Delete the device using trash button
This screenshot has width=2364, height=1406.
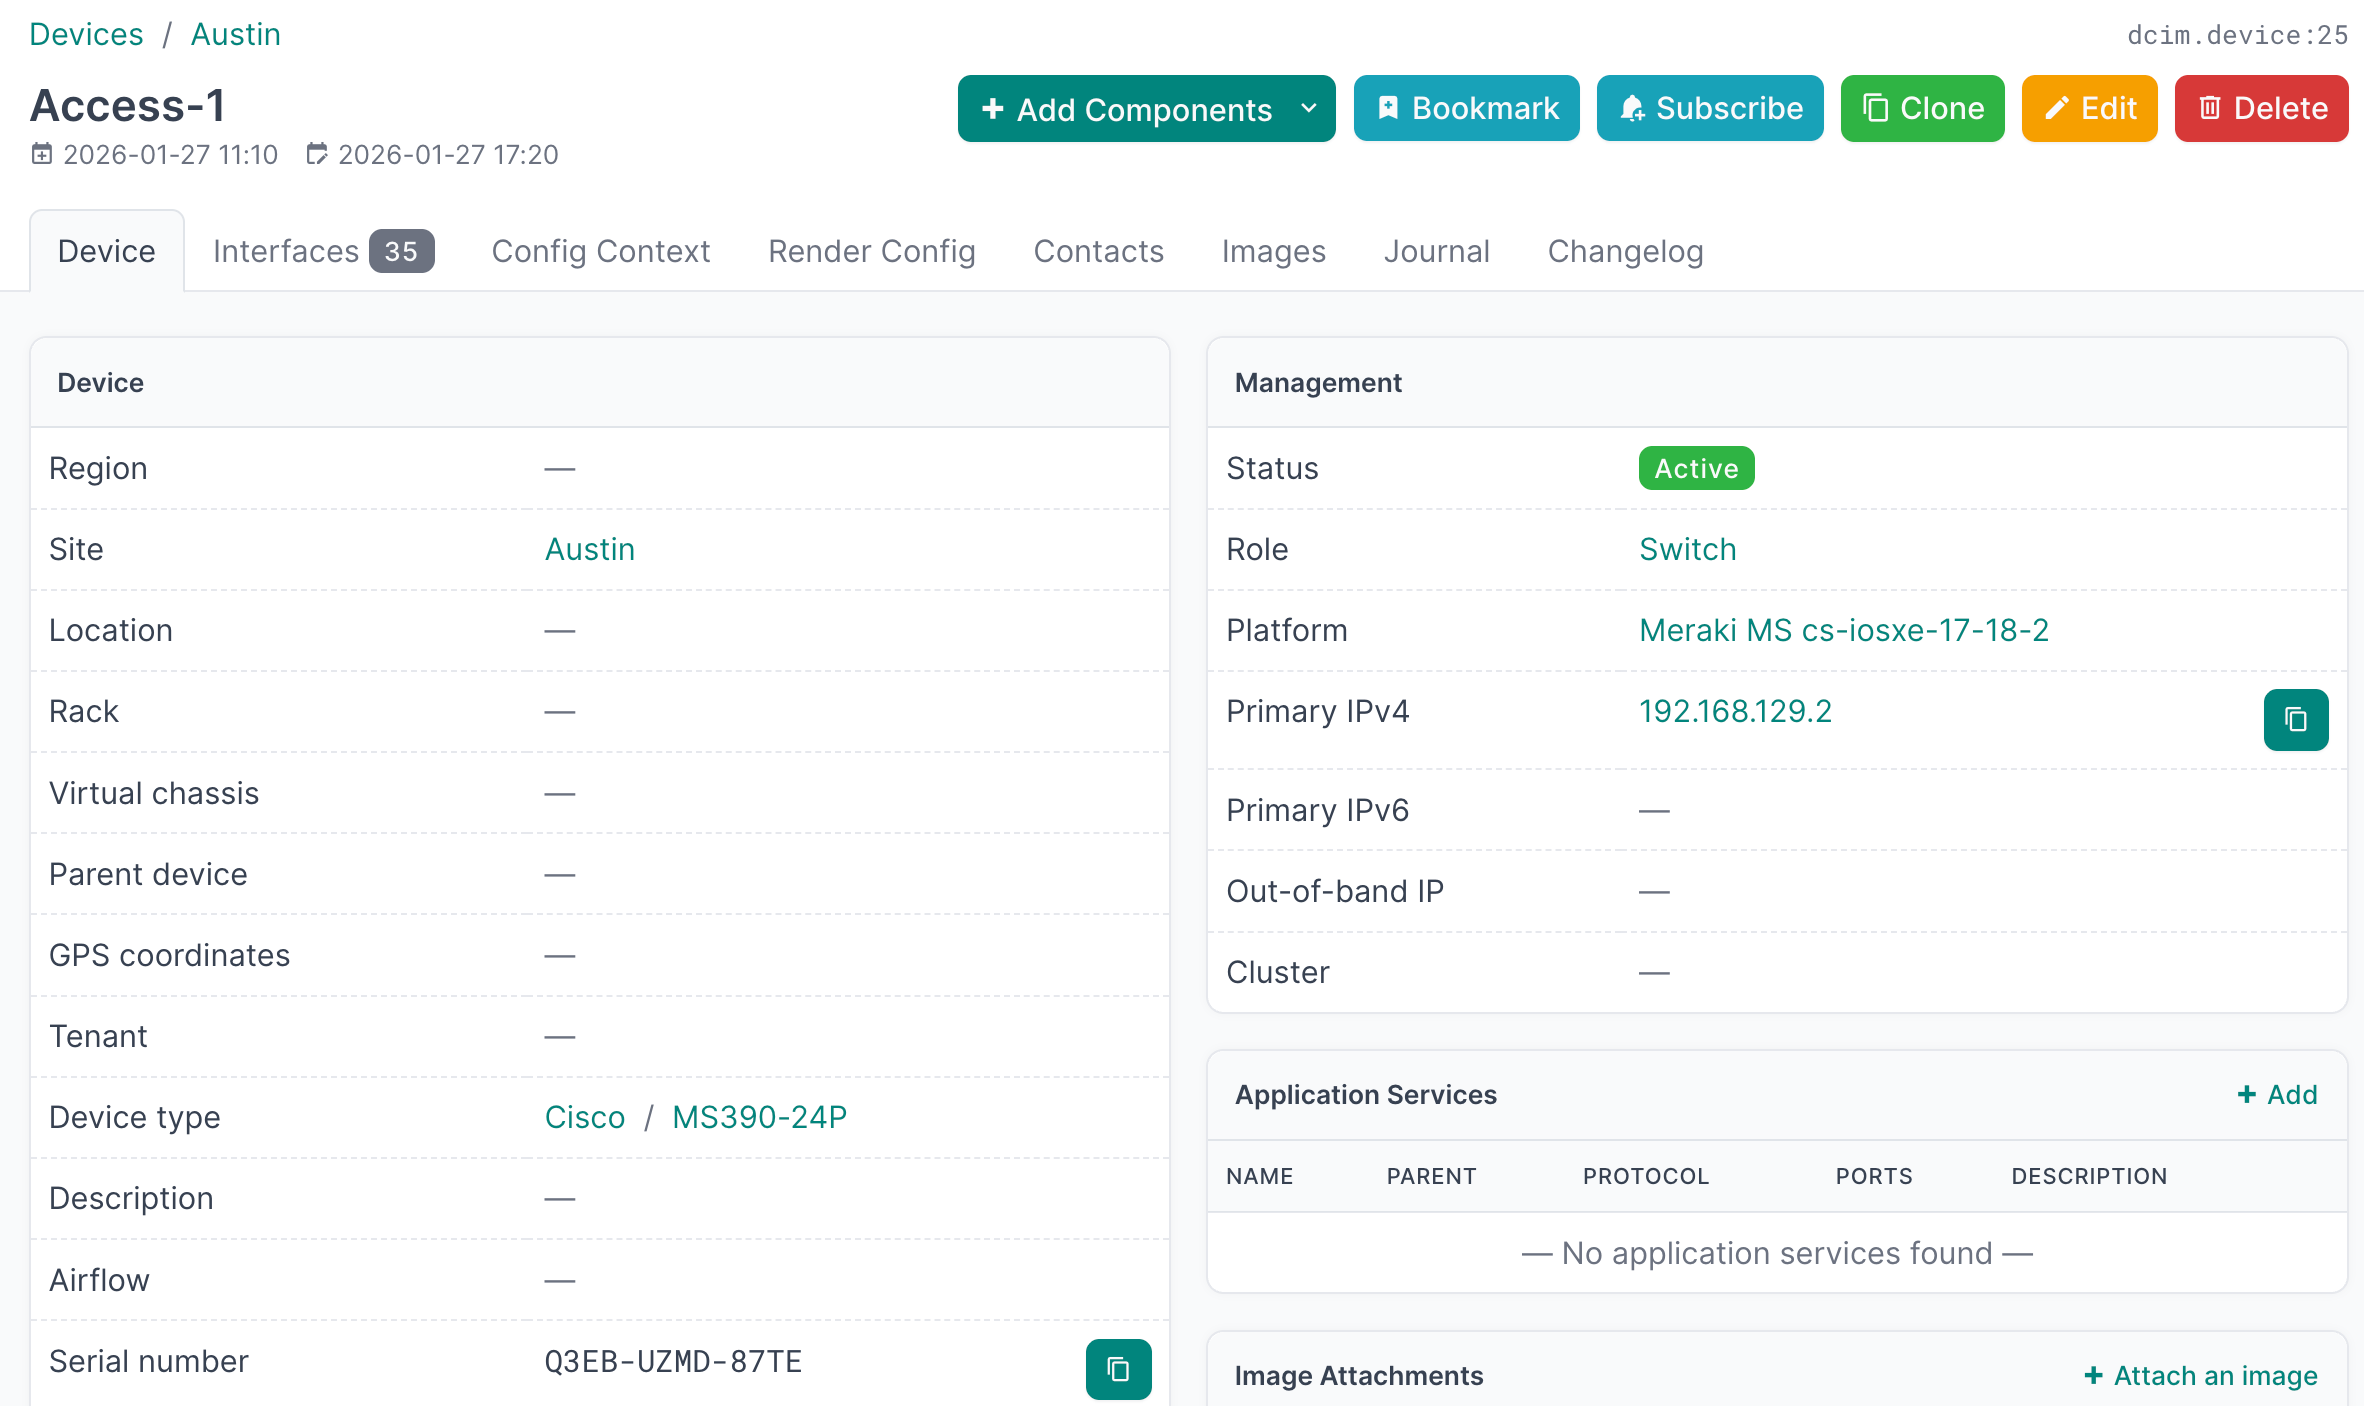tap(2261, 108)
